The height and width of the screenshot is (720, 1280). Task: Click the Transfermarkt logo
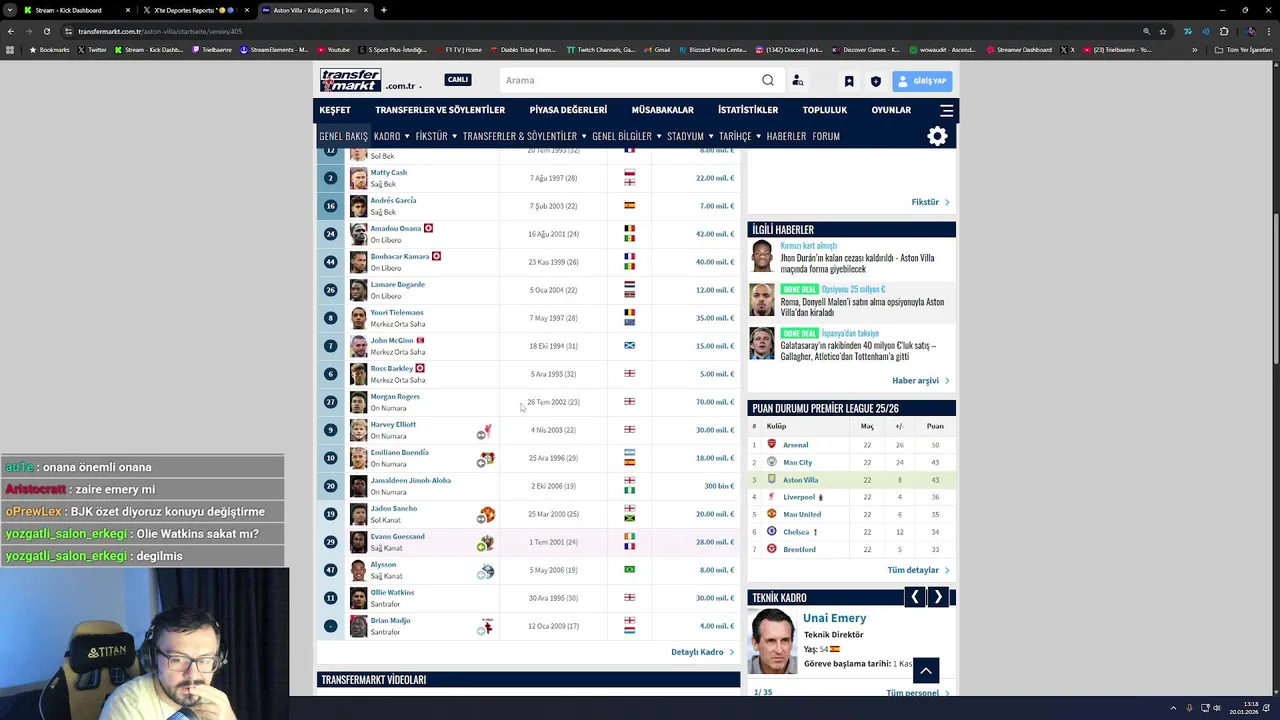point(350,80)
